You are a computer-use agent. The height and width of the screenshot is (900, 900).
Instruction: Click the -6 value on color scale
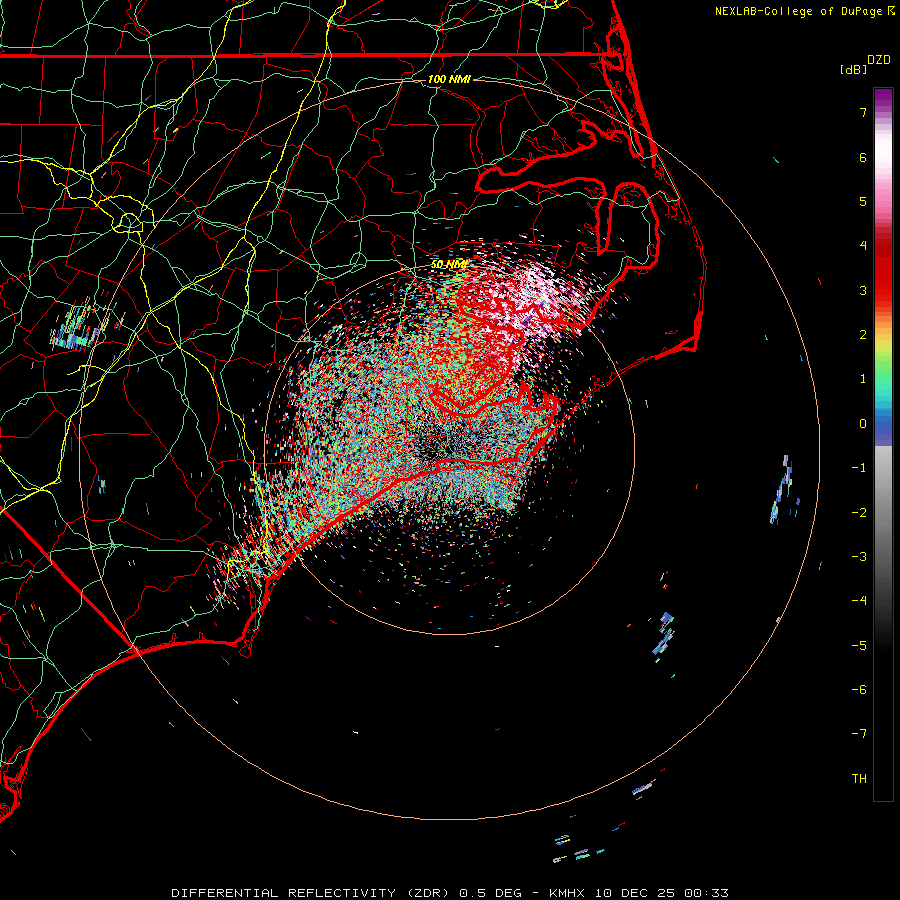859,690
